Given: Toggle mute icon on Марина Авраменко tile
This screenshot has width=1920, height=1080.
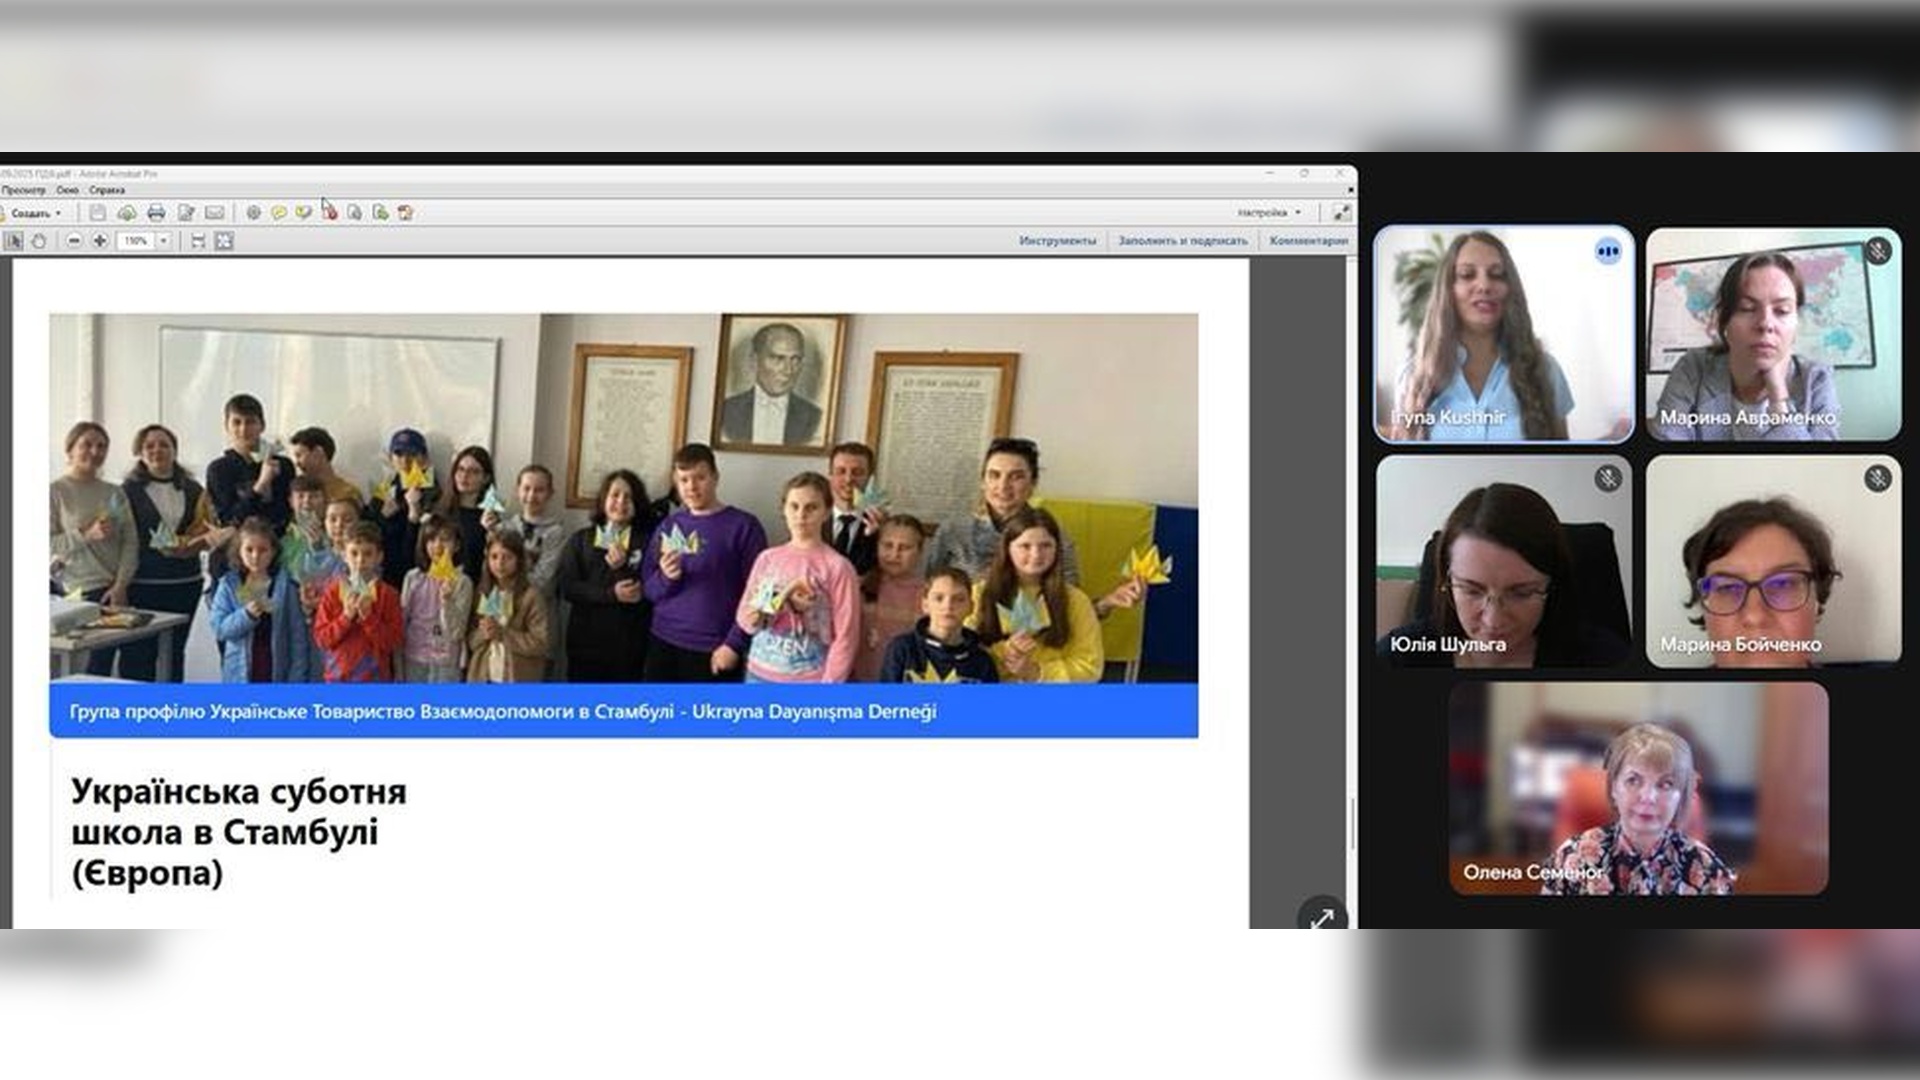Looking at the screenshot, I should (1878, 251).
